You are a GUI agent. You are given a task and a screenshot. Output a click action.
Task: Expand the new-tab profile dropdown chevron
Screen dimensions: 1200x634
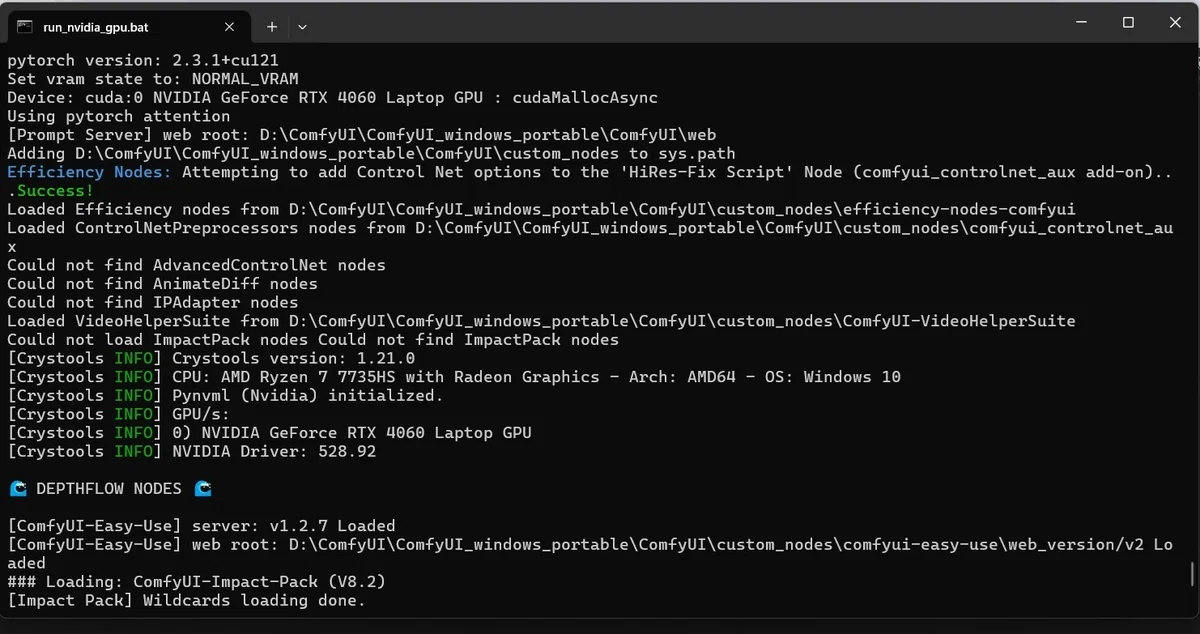coord(302,27)
